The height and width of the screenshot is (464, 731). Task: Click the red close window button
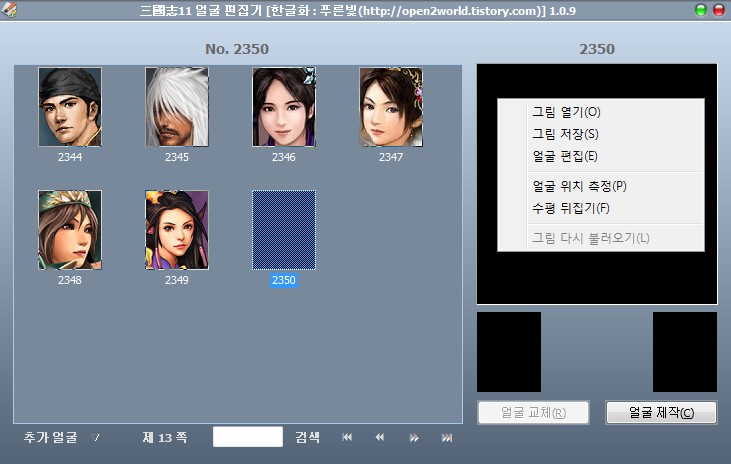[x=719, y=10]
